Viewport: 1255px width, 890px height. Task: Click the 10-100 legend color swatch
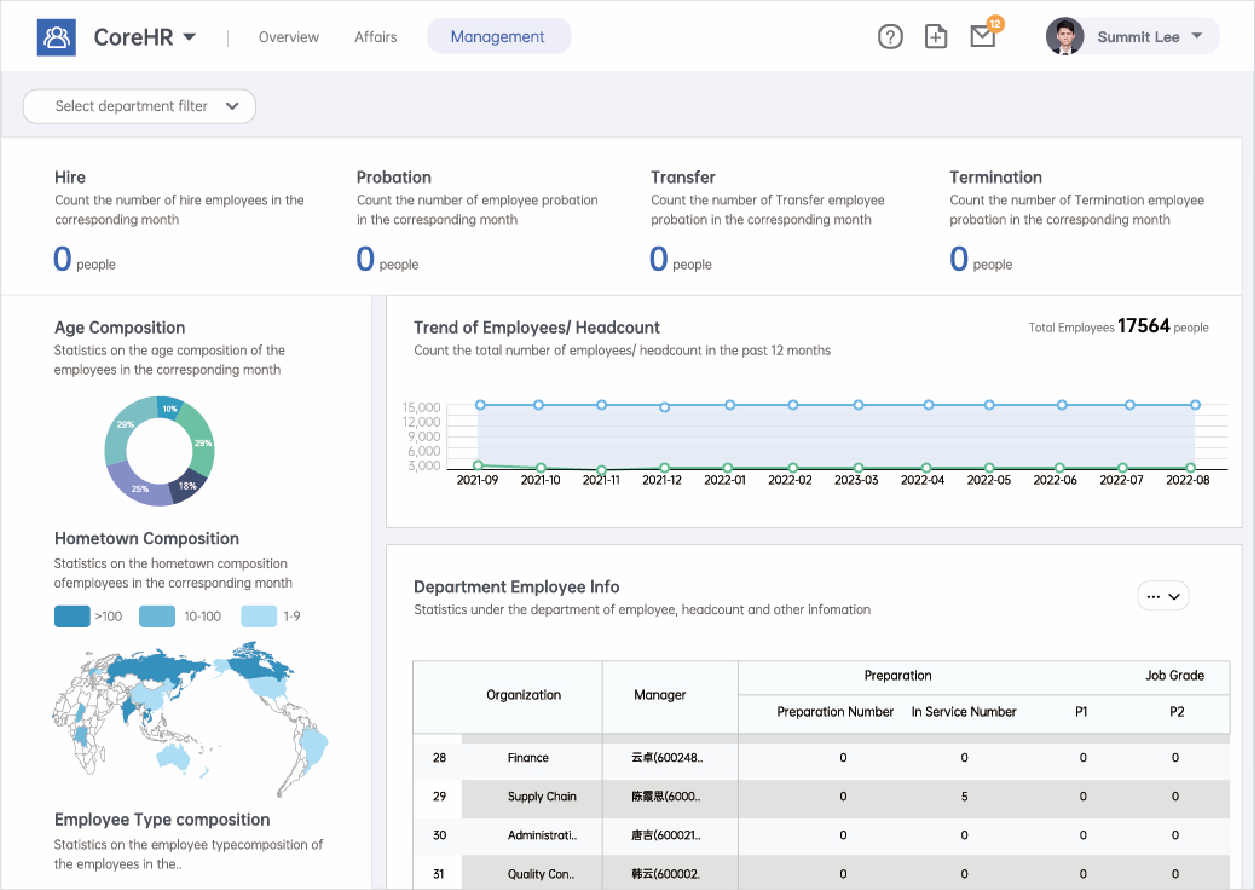click(x=157, y=616)
